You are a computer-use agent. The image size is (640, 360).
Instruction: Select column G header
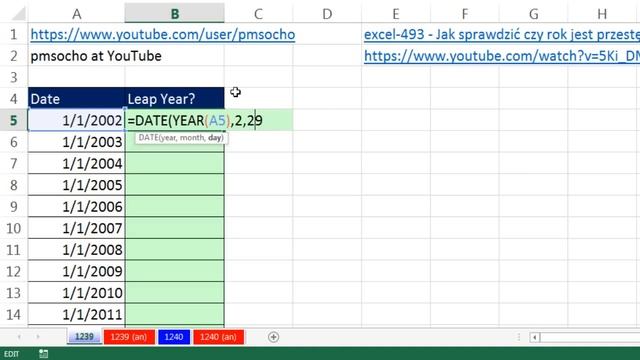(533, 14)
